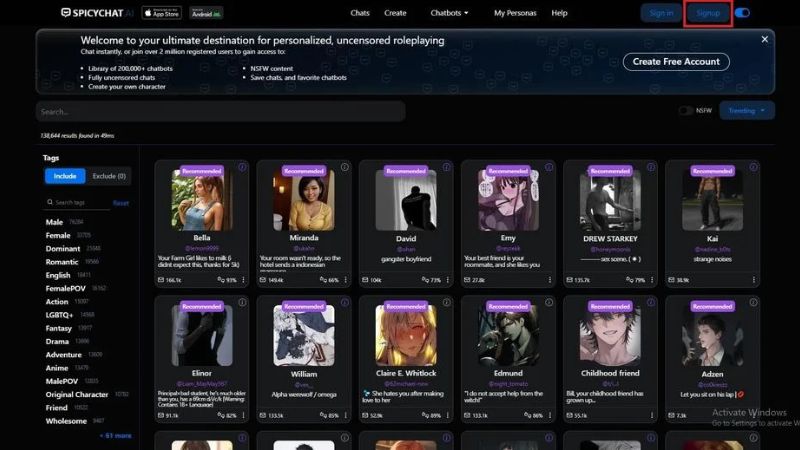Filter by the English tag
The height and width of the screenshot is (450, 800).
click(58, 275)
